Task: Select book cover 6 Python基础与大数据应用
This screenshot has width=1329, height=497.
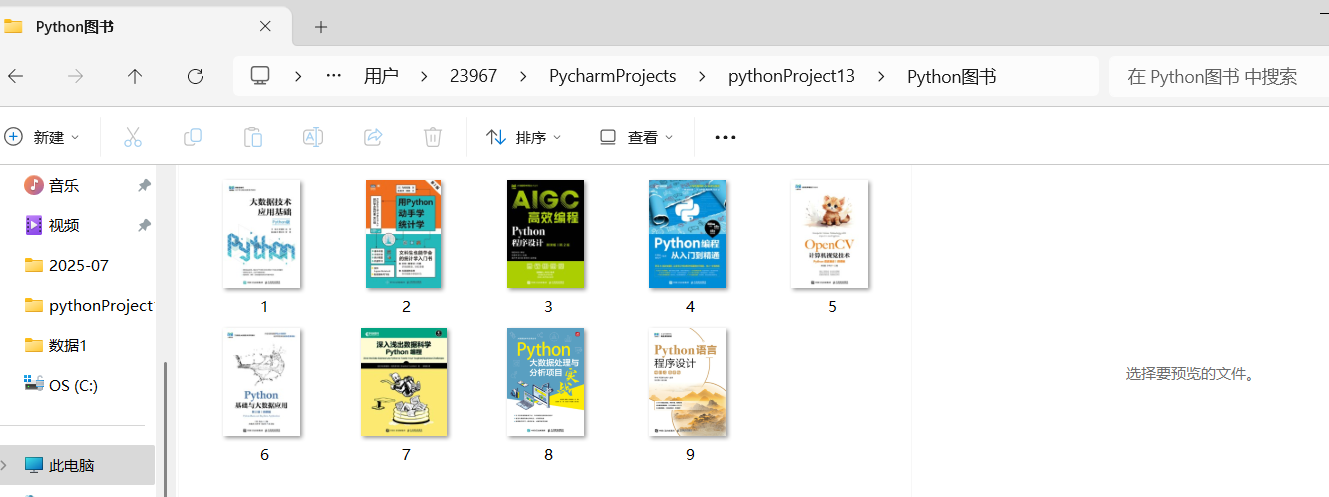Action: point(262,382)
